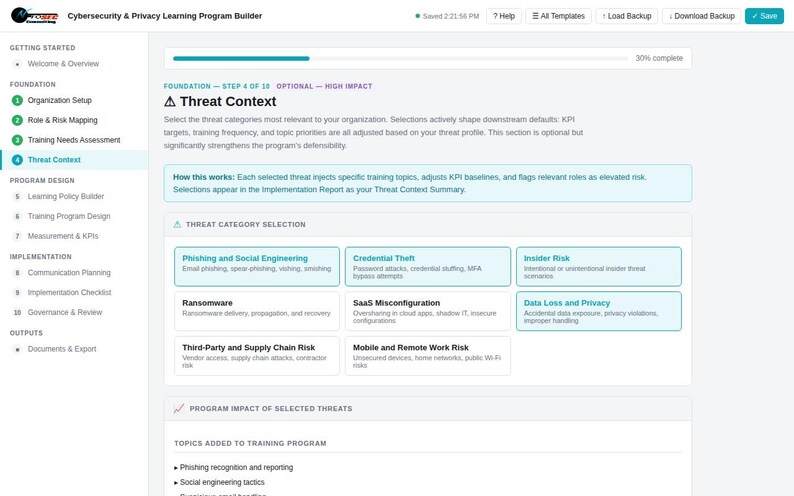Deselect the Insider Risk threat card
Screen dimensions: 794x496
tap(599, 266)
